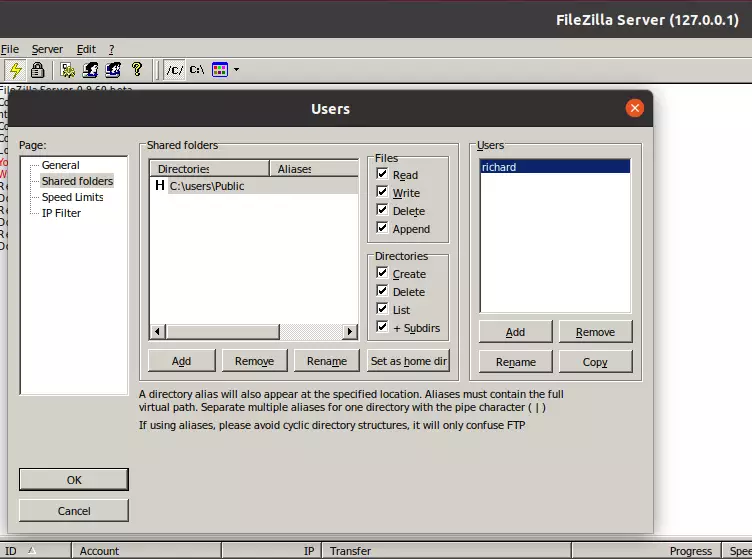Select IP Filter page tree item
The width and height of the screenshot is (752, 559).
coord(61,213)
